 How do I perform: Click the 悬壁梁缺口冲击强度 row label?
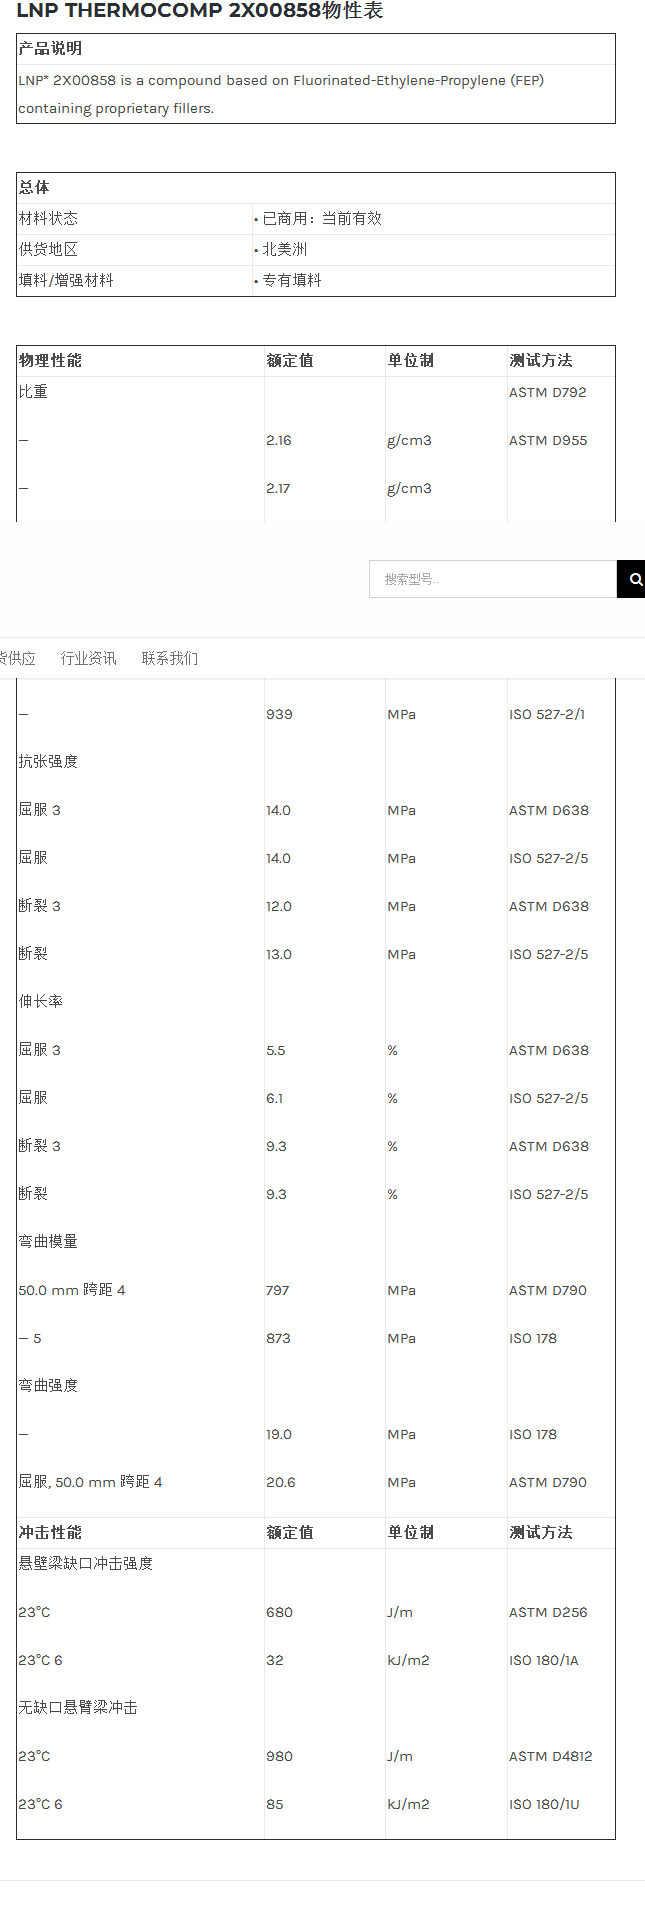[x=86, y=1563]
